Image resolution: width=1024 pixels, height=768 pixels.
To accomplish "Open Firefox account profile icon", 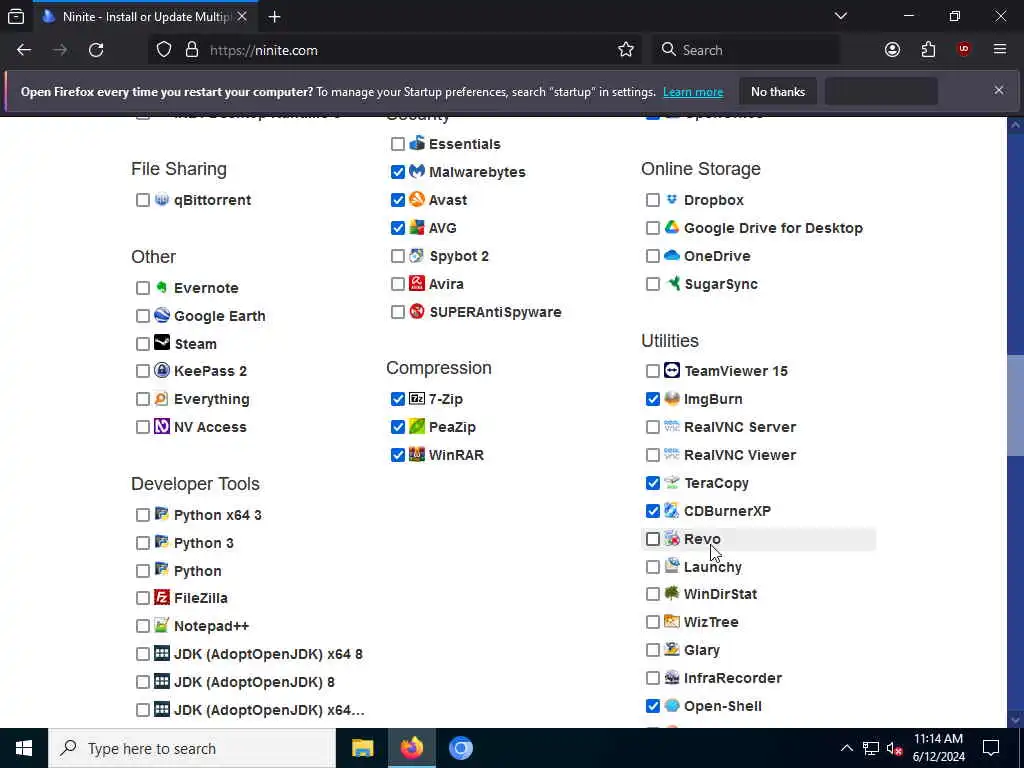I will (x=892, y=50).
